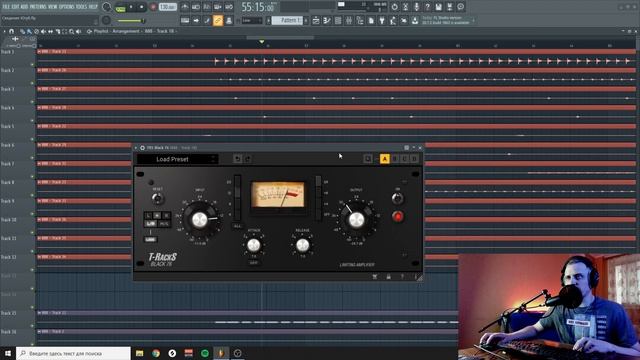Click the playhead marker on the timeline
The image size is (640, 360).
point(262,42)
